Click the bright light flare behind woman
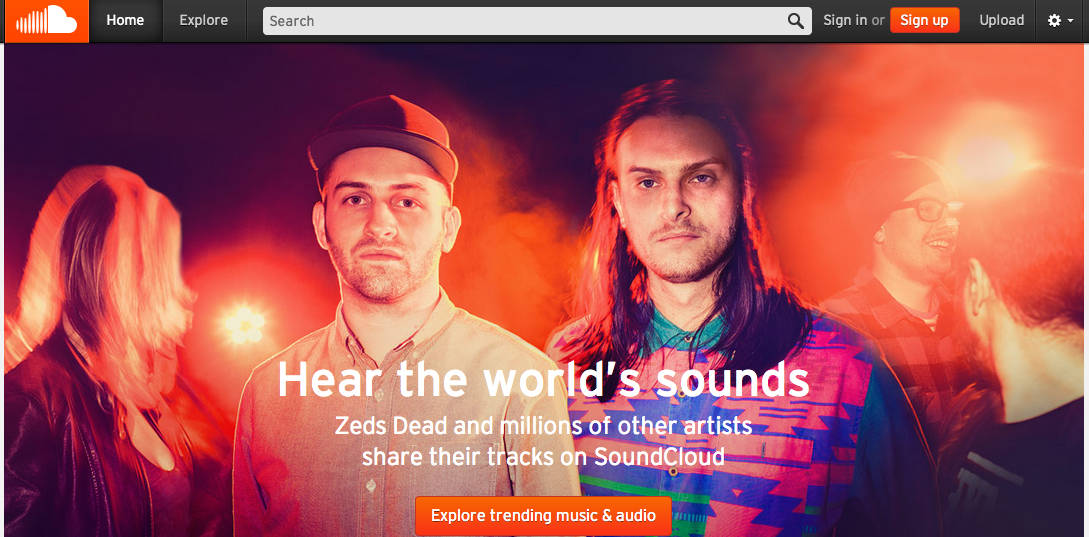Image resolution: width=1089 pixels, height=537 pixels. (x=244, y=325)
